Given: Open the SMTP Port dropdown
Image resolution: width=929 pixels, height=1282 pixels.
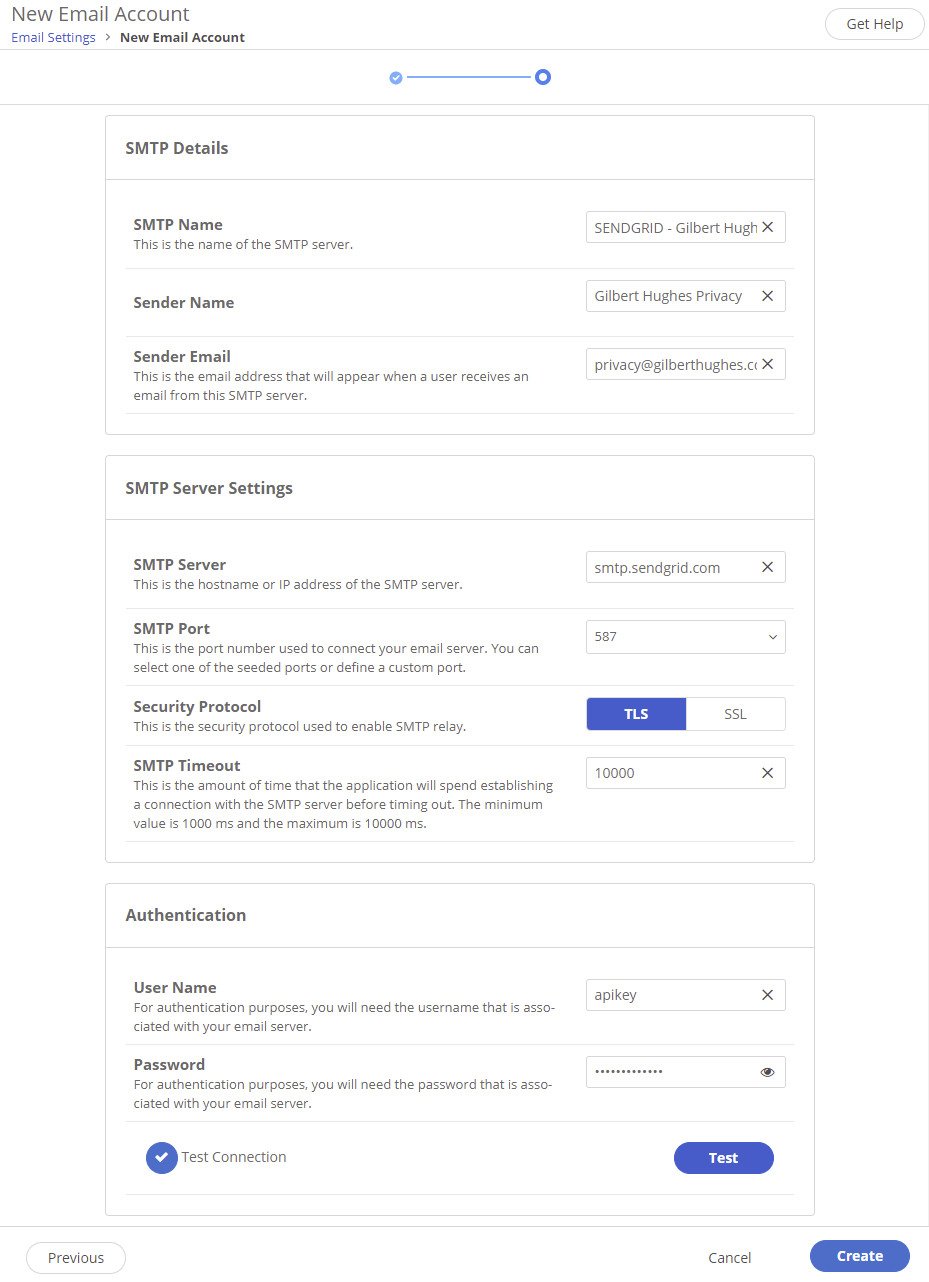Looking at the screenshot, I should coord(771,636).
